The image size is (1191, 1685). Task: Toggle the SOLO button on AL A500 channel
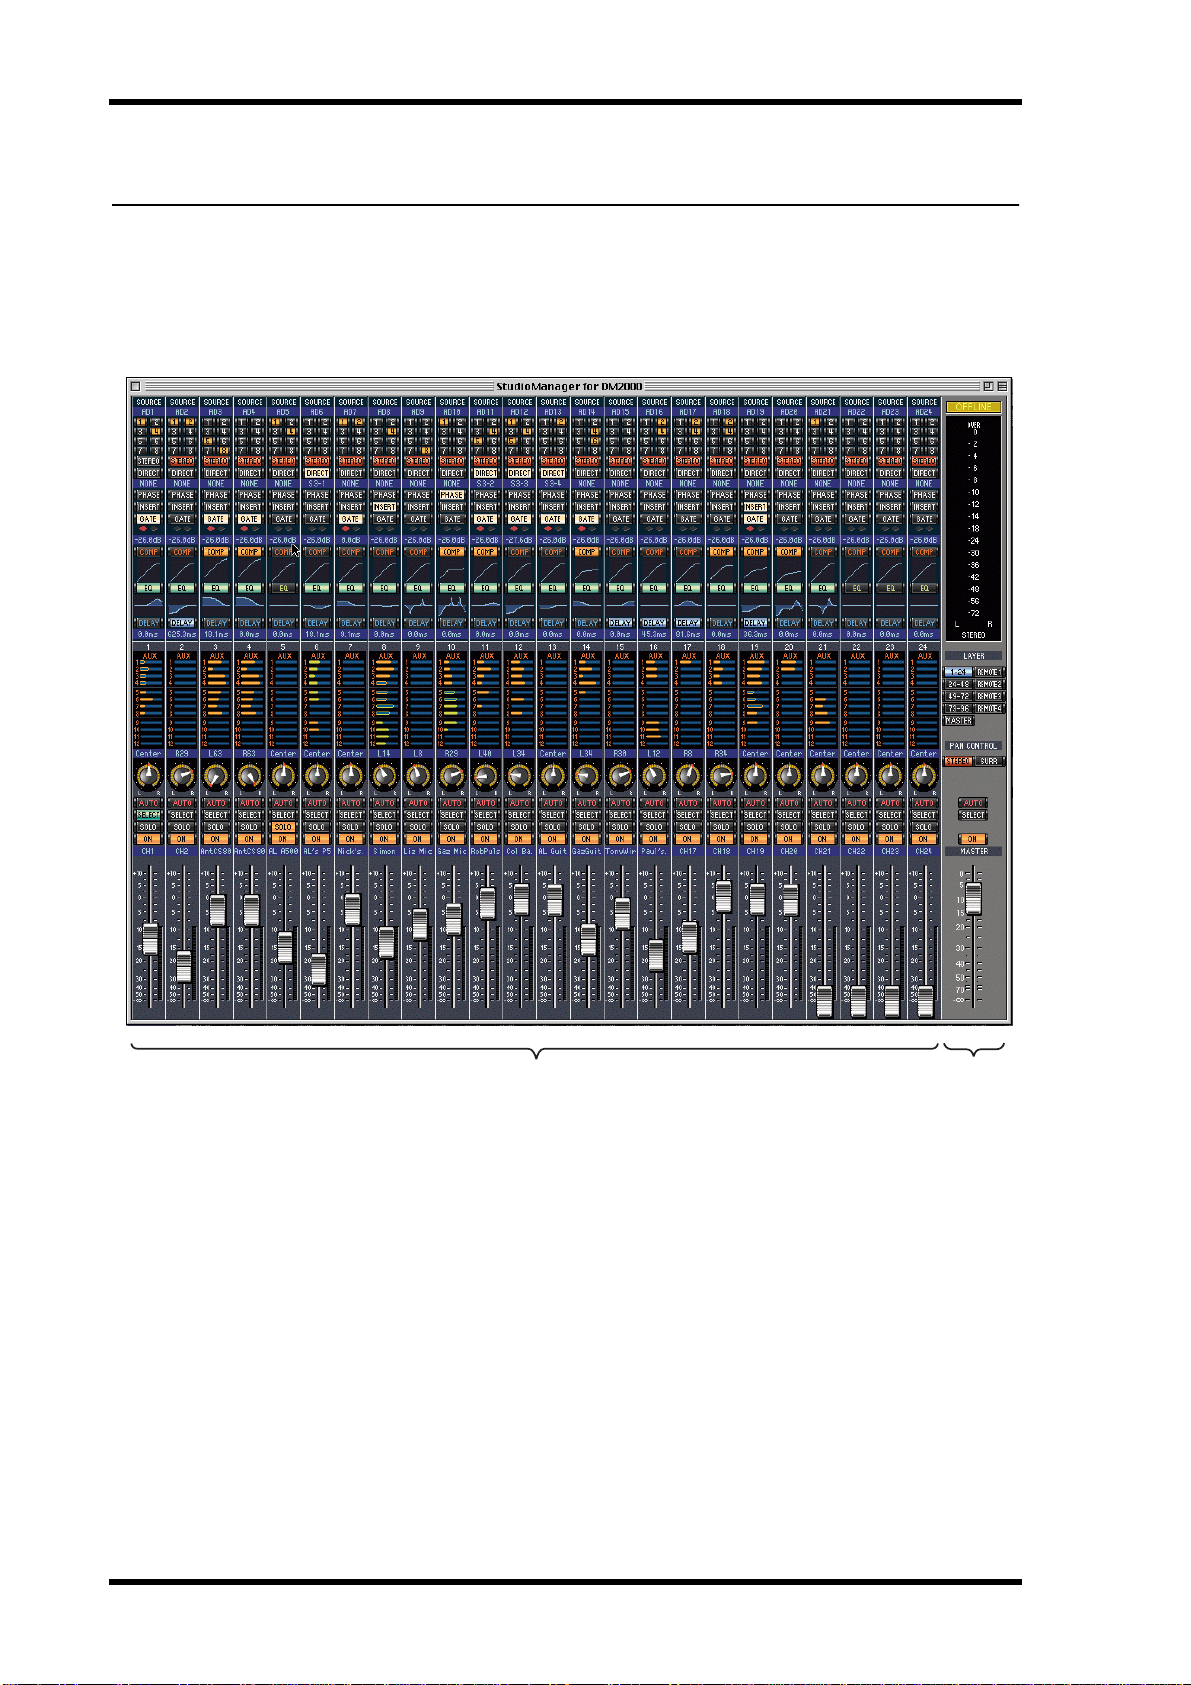click(283, 827)
